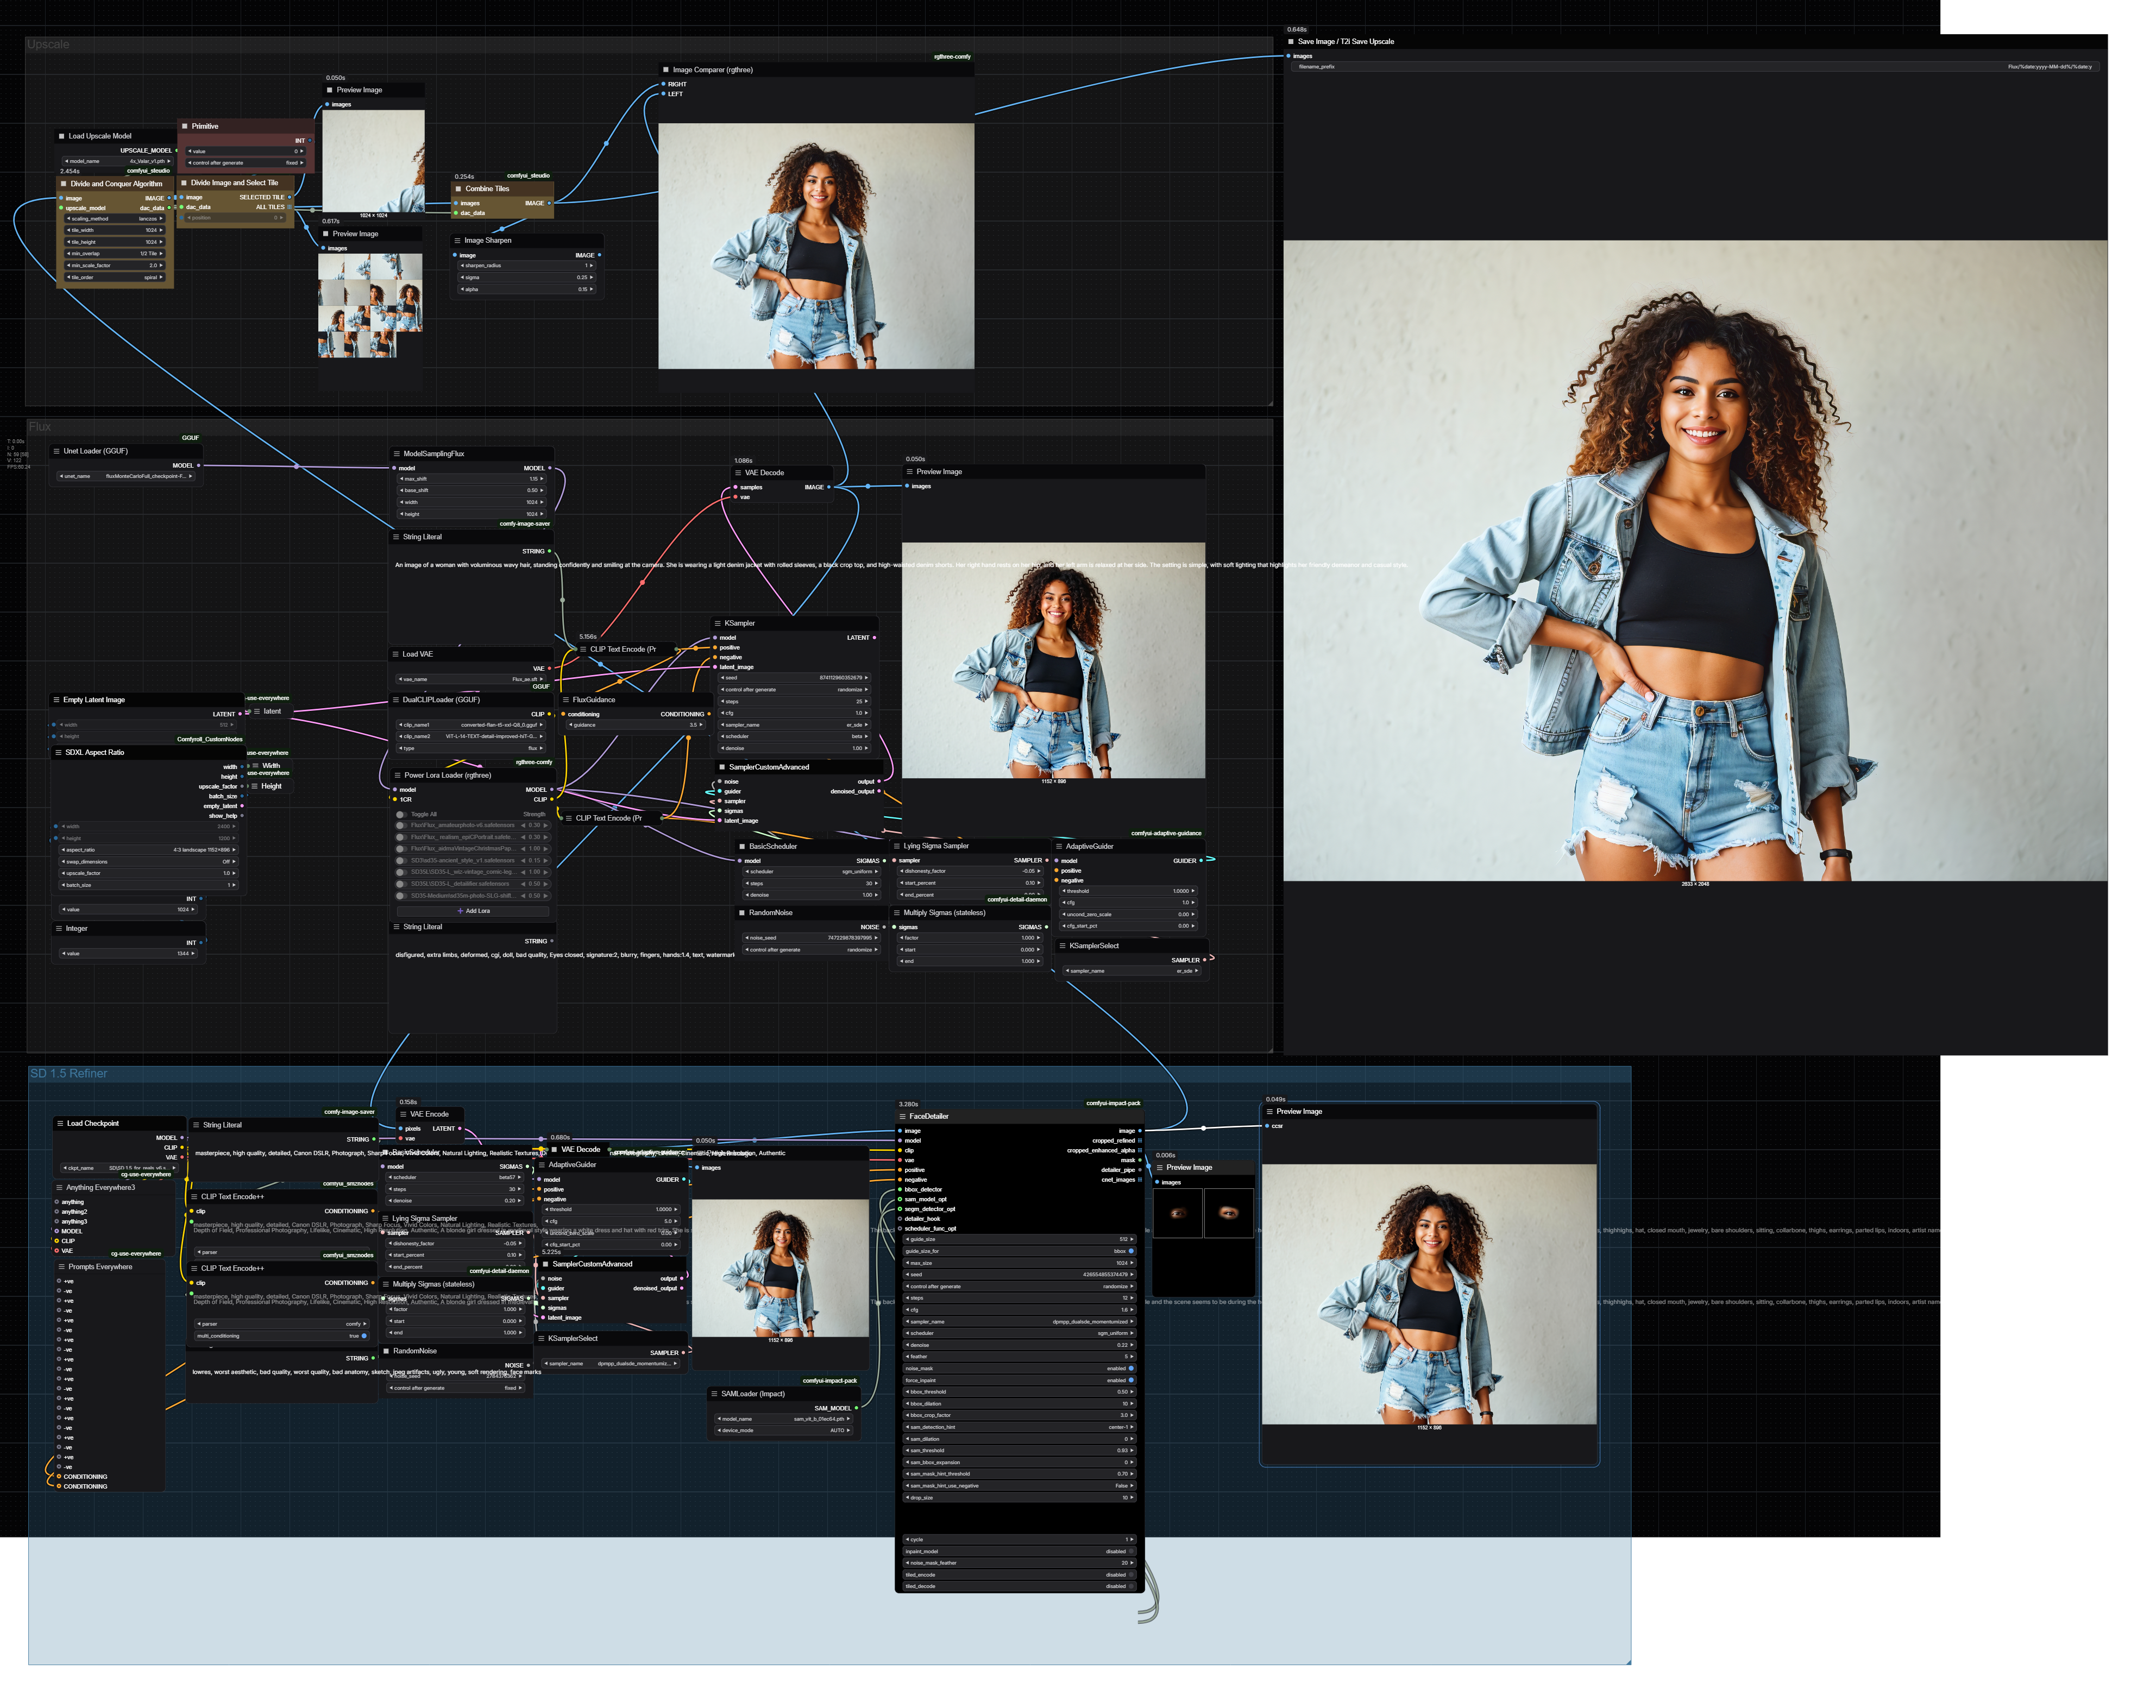Open the clip_name1 combo in DualCLIPLoader

coord(472,725)
